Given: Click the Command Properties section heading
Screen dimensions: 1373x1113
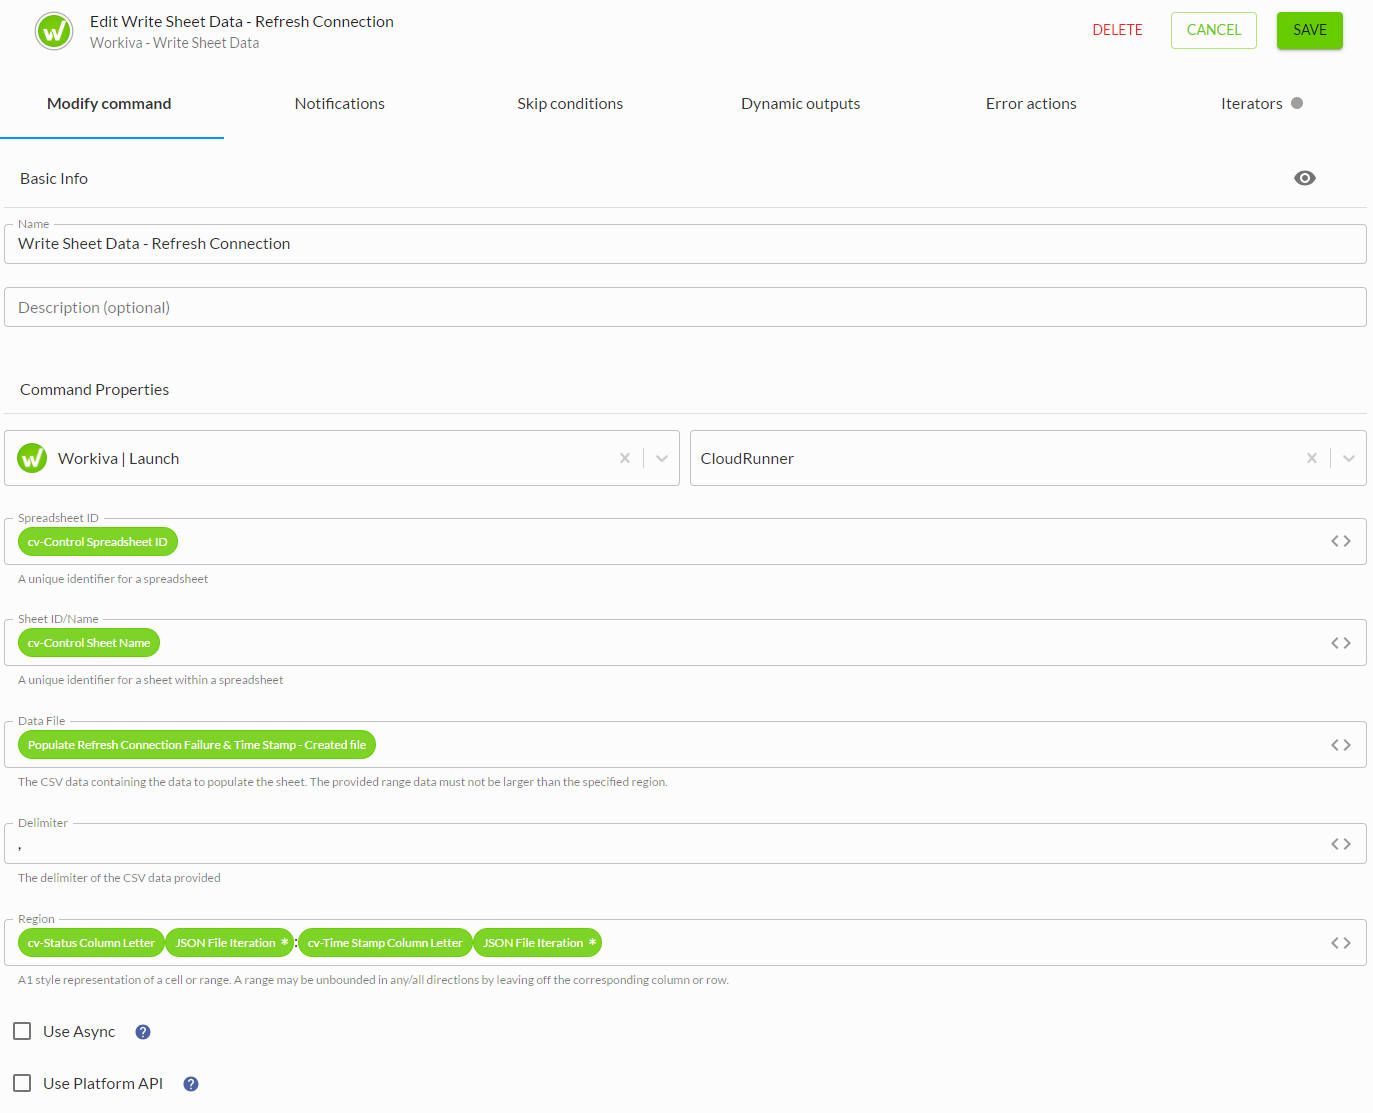Looking at the screenshot, I should click(x=95, y=390).
